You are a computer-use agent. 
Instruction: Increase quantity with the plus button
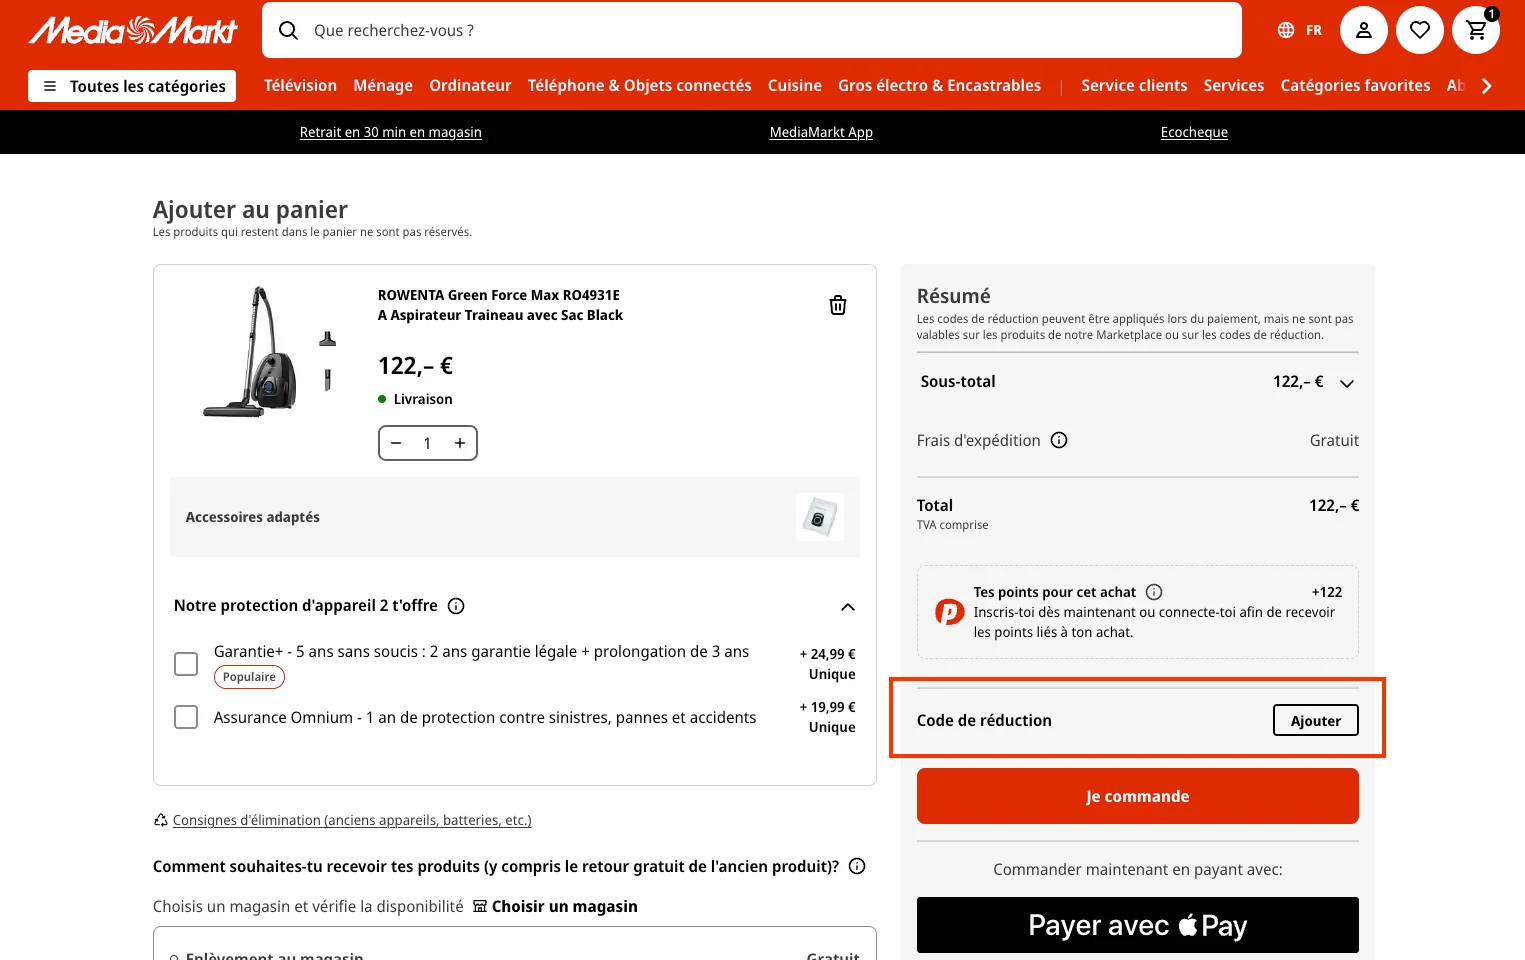point(460,443)
